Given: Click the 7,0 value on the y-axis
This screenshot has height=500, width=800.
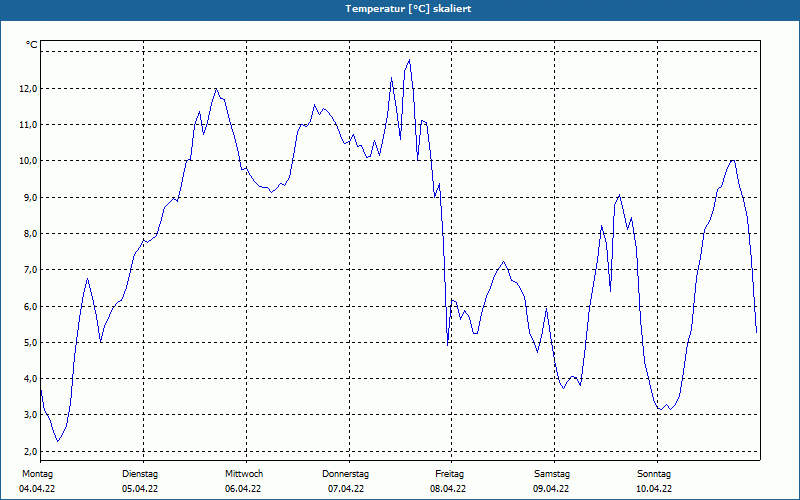Looking at the screenshot, I should tap(31, 269).
